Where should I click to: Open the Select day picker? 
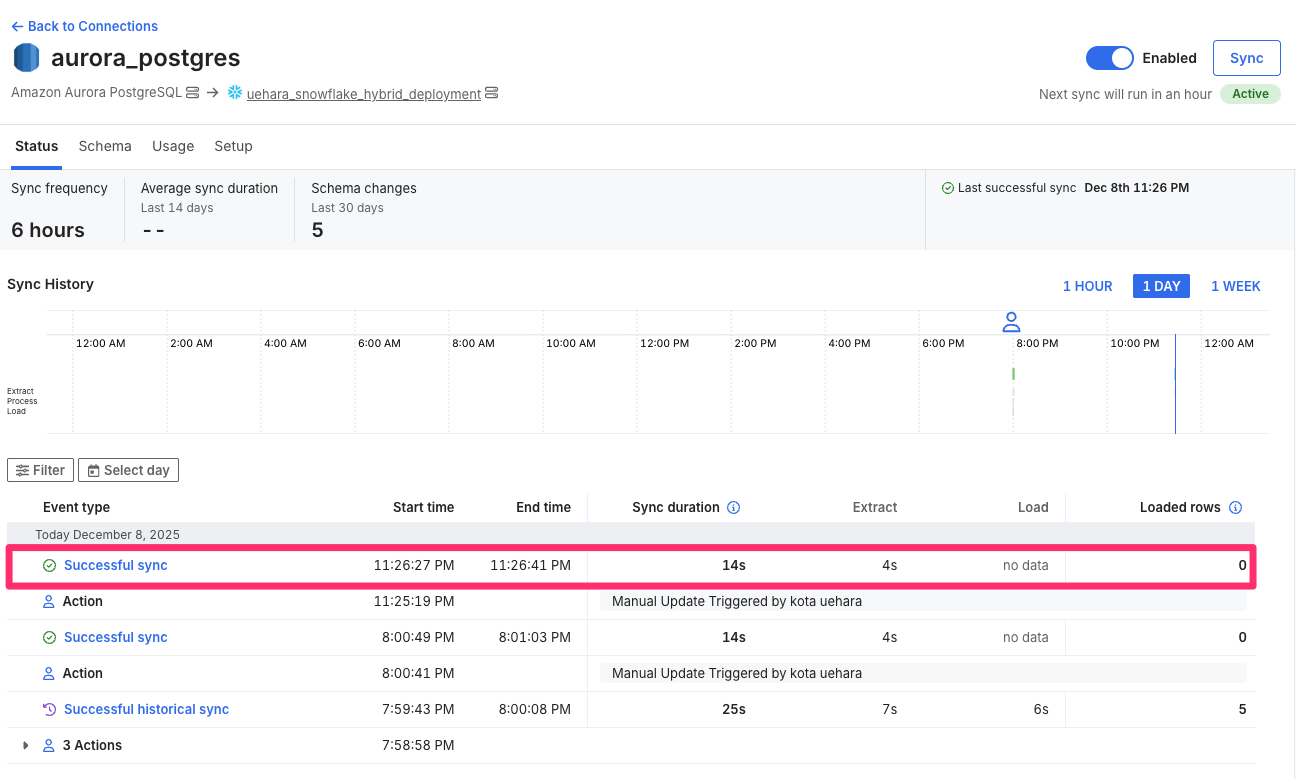(x=128, y=470)
